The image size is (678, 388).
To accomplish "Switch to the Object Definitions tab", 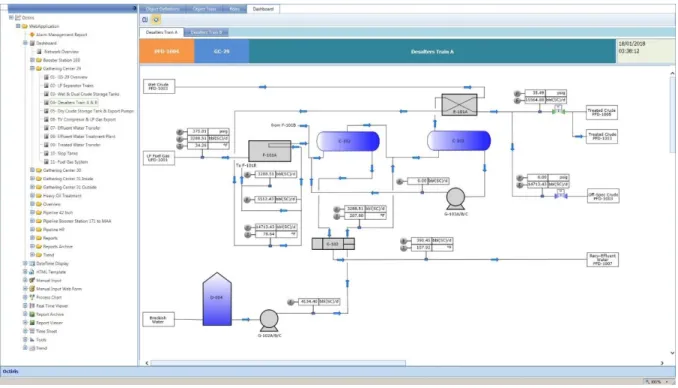I will click(162, 9).
